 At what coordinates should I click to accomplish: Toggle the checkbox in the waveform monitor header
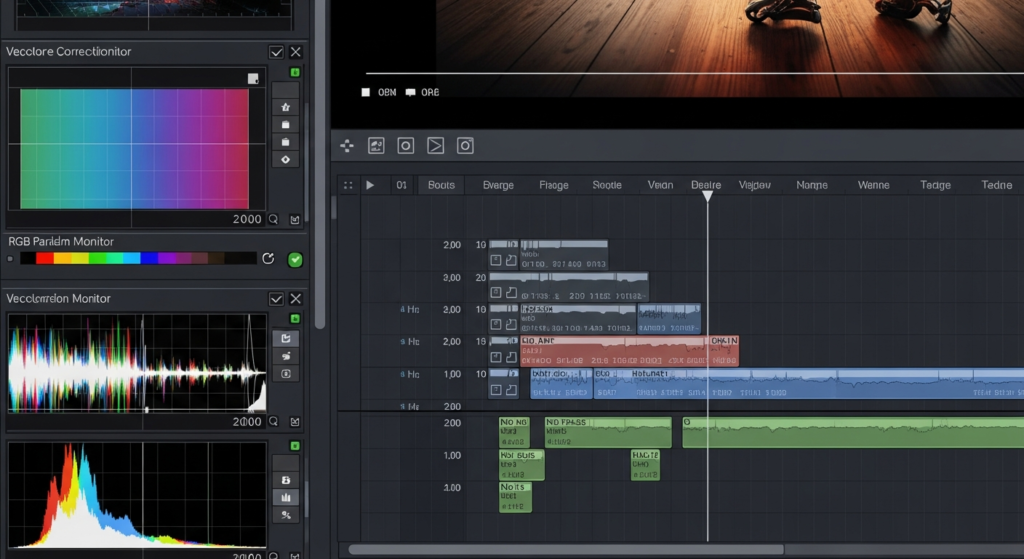pyautogui.click(x=276, y=299)
